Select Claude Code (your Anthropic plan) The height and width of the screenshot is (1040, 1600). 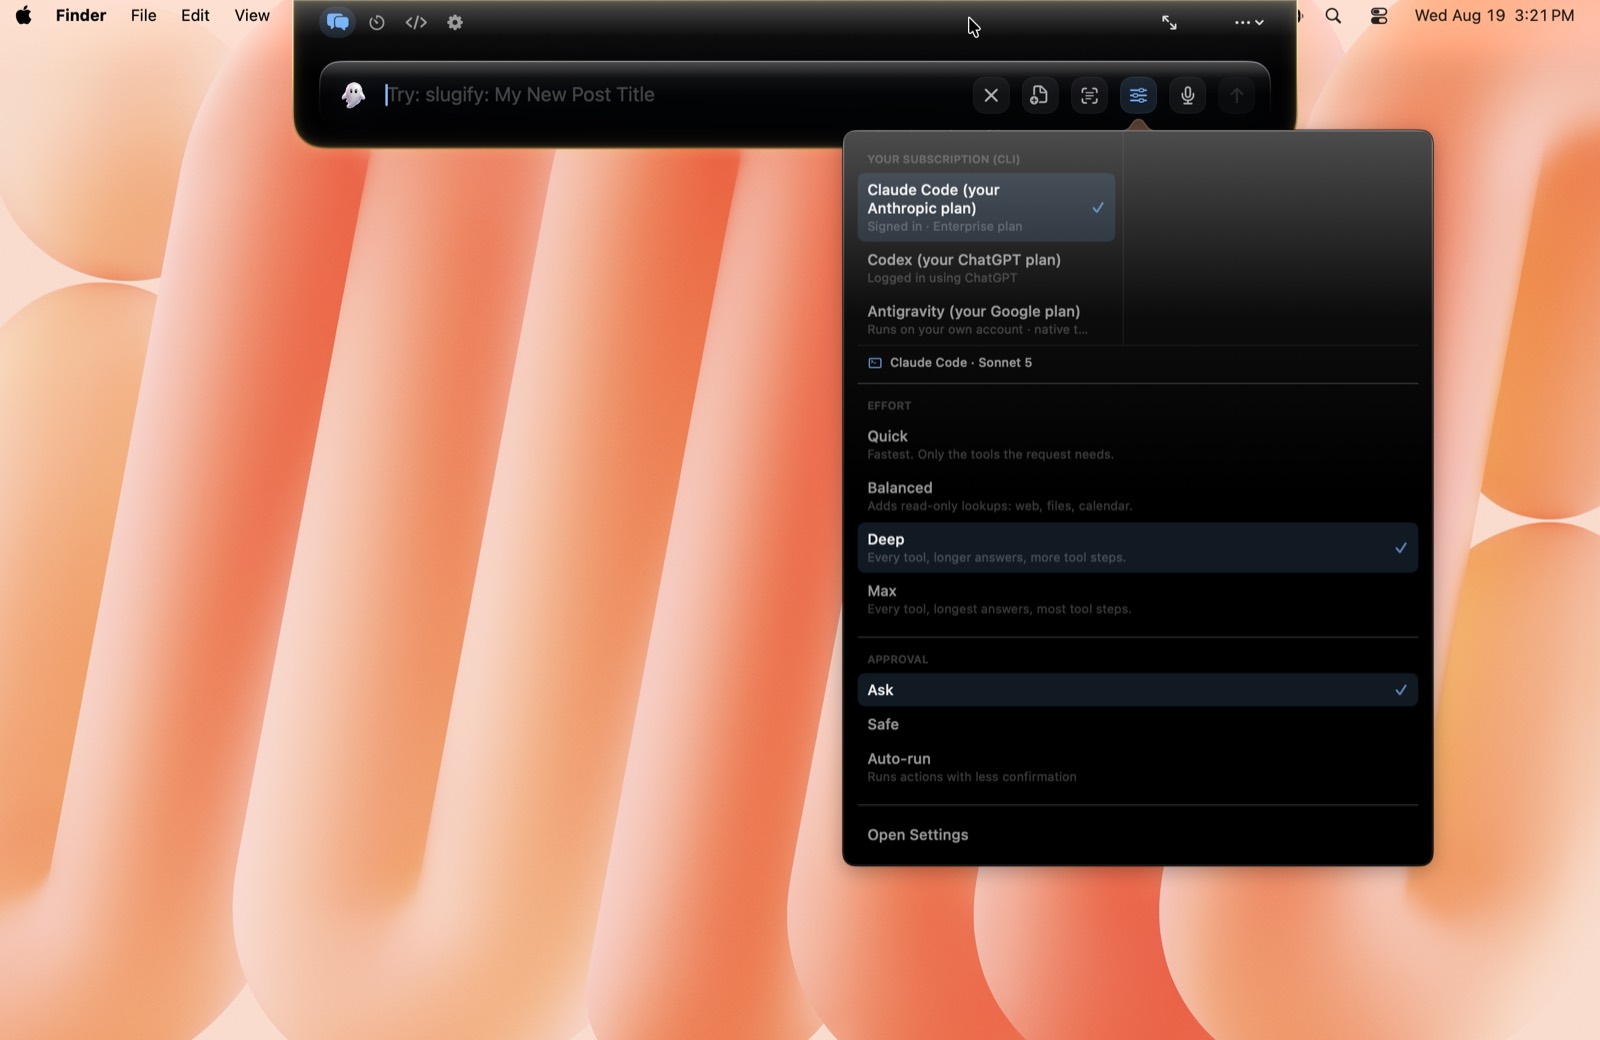point(986,207)
